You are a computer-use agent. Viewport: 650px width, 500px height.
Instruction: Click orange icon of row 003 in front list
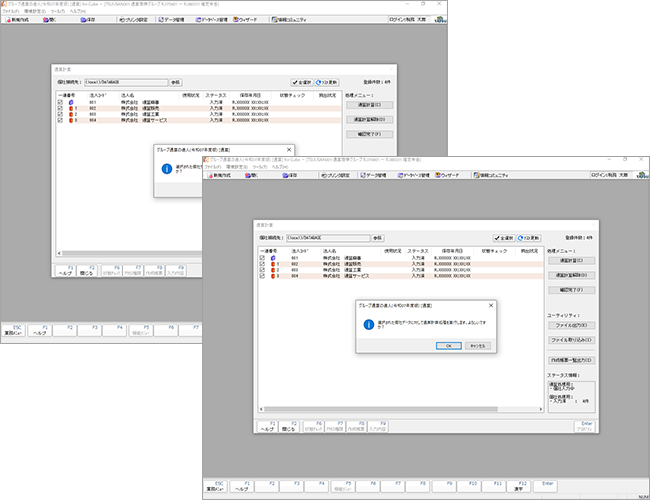pyautogui.click(x=273, y=270)
